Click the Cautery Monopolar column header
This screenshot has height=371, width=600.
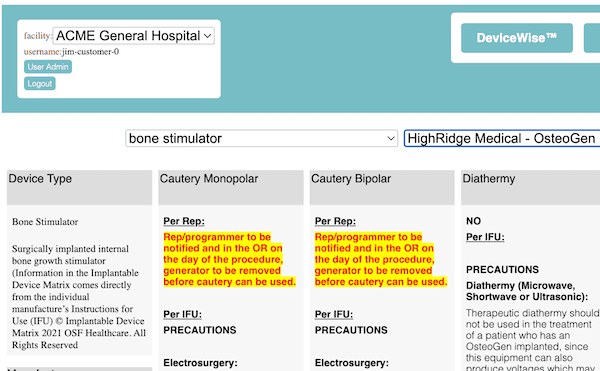[231, 187]
